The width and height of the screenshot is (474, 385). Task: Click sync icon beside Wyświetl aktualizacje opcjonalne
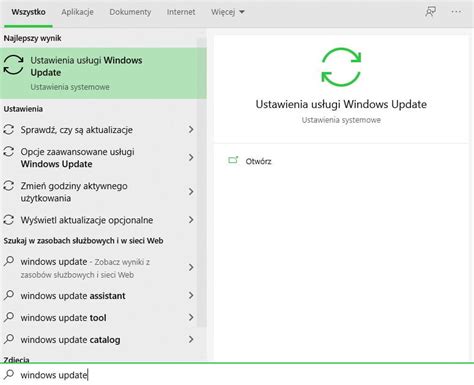(x=9, y=220)
